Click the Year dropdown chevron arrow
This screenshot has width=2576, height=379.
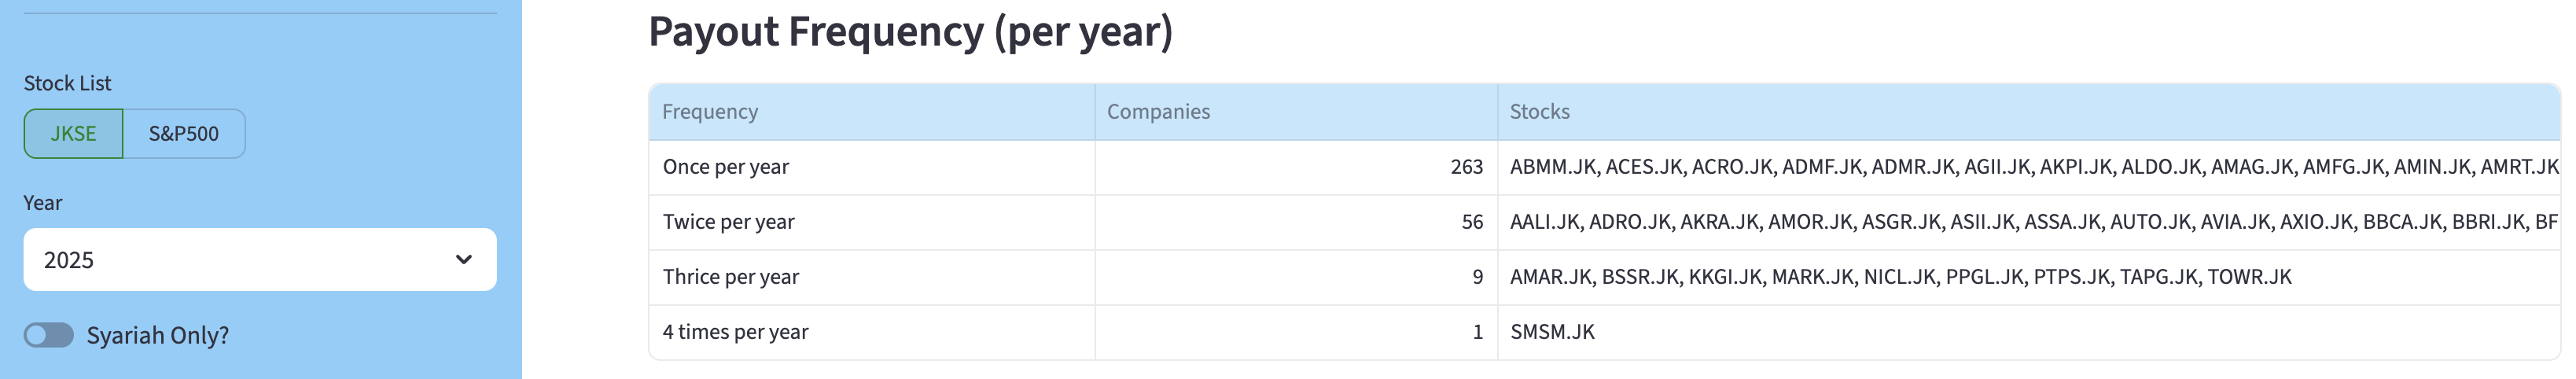click(463, 260)
